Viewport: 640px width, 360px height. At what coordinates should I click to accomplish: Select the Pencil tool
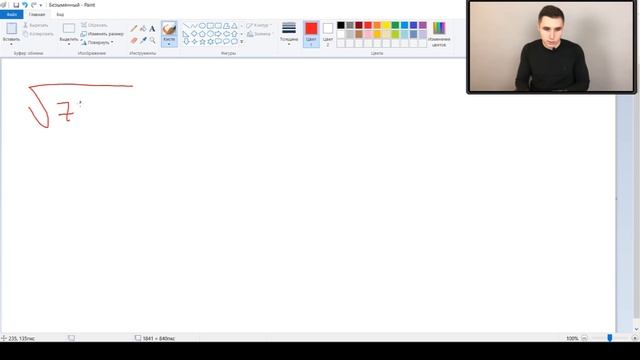click(x=134, y=29)
